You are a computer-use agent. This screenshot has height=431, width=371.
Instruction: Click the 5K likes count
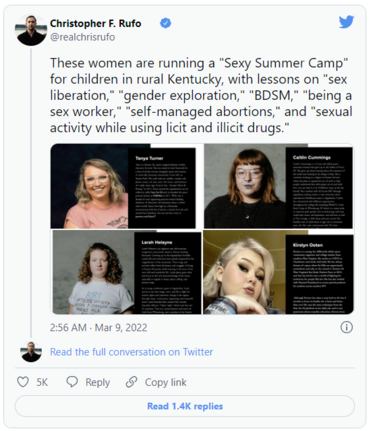tap(42, 382)
